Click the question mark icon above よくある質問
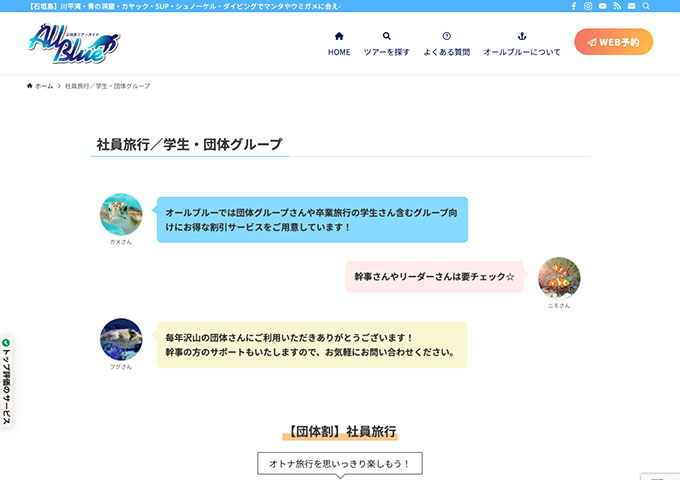The height and width of the screenshot is (480, 680). [447, 36]
